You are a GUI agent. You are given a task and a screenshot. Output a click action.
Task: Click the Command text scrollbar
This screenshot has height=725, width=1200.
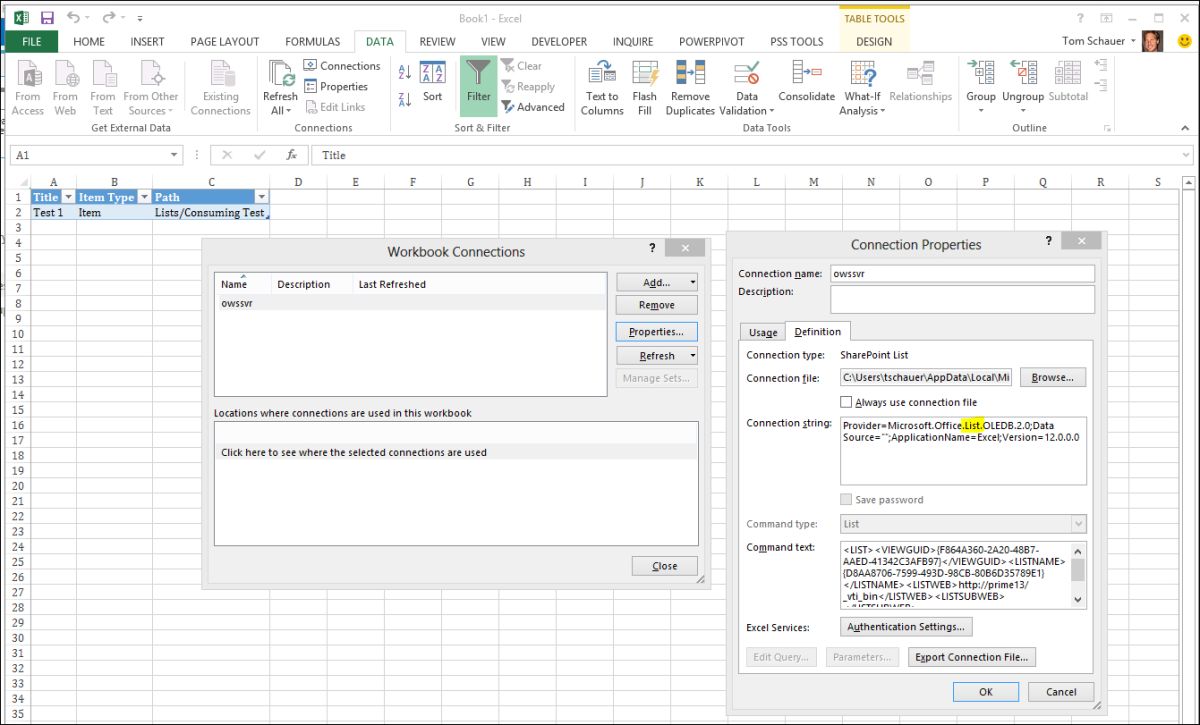pyautogui.click(x=1078, y=575)
